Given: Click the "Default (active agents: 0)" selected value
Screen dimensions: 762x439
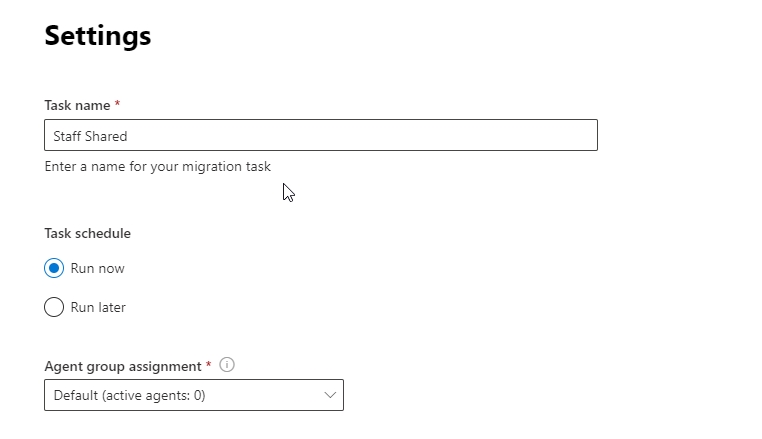Looking at the screenshot, I should click(130, 395).
